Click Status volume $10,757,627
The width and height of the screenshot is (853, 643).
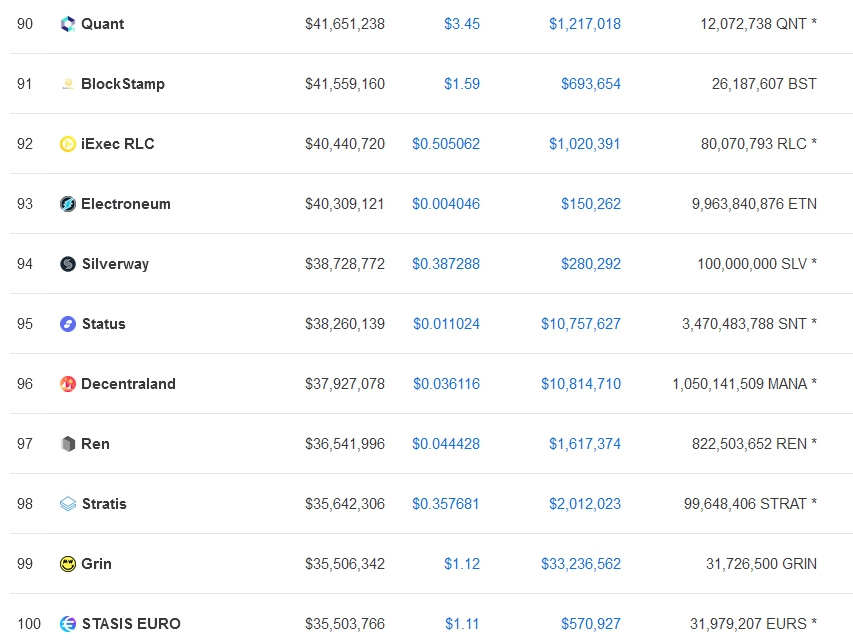pyautogui.click(x=581, y=324)
